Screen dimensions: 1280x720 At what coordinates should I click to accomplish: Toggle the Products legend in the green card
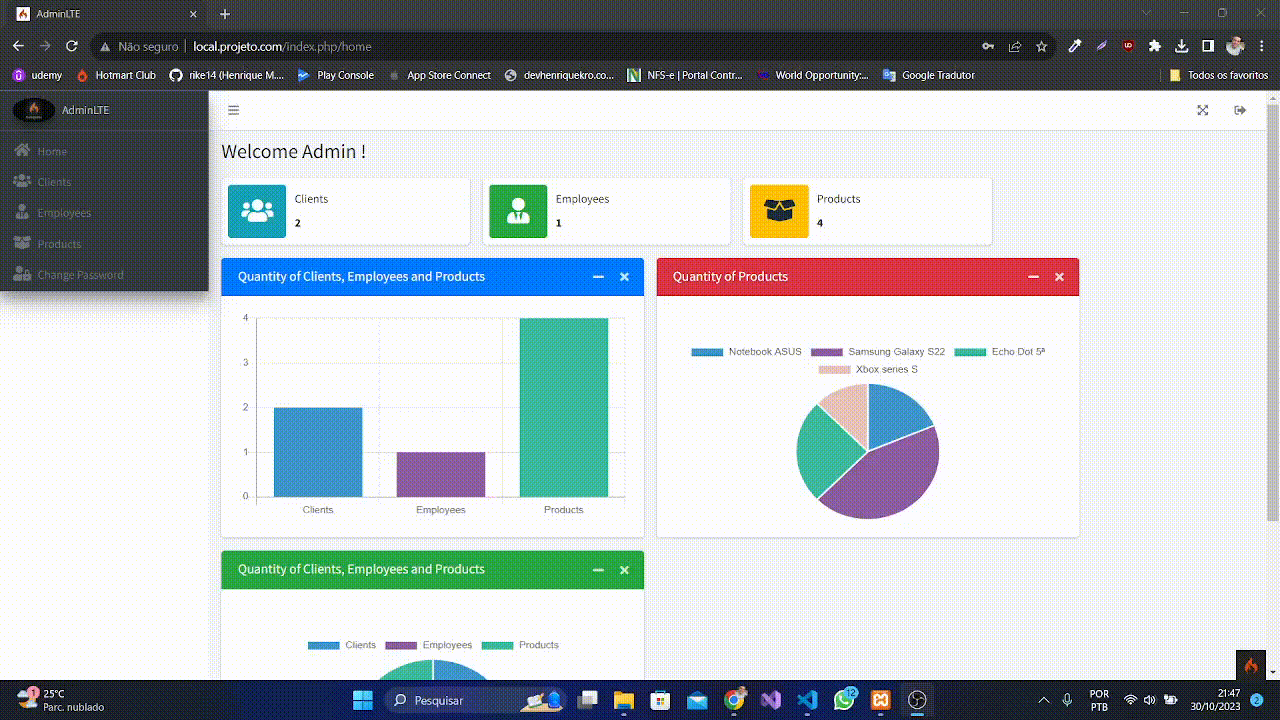[x=520, y=645]
